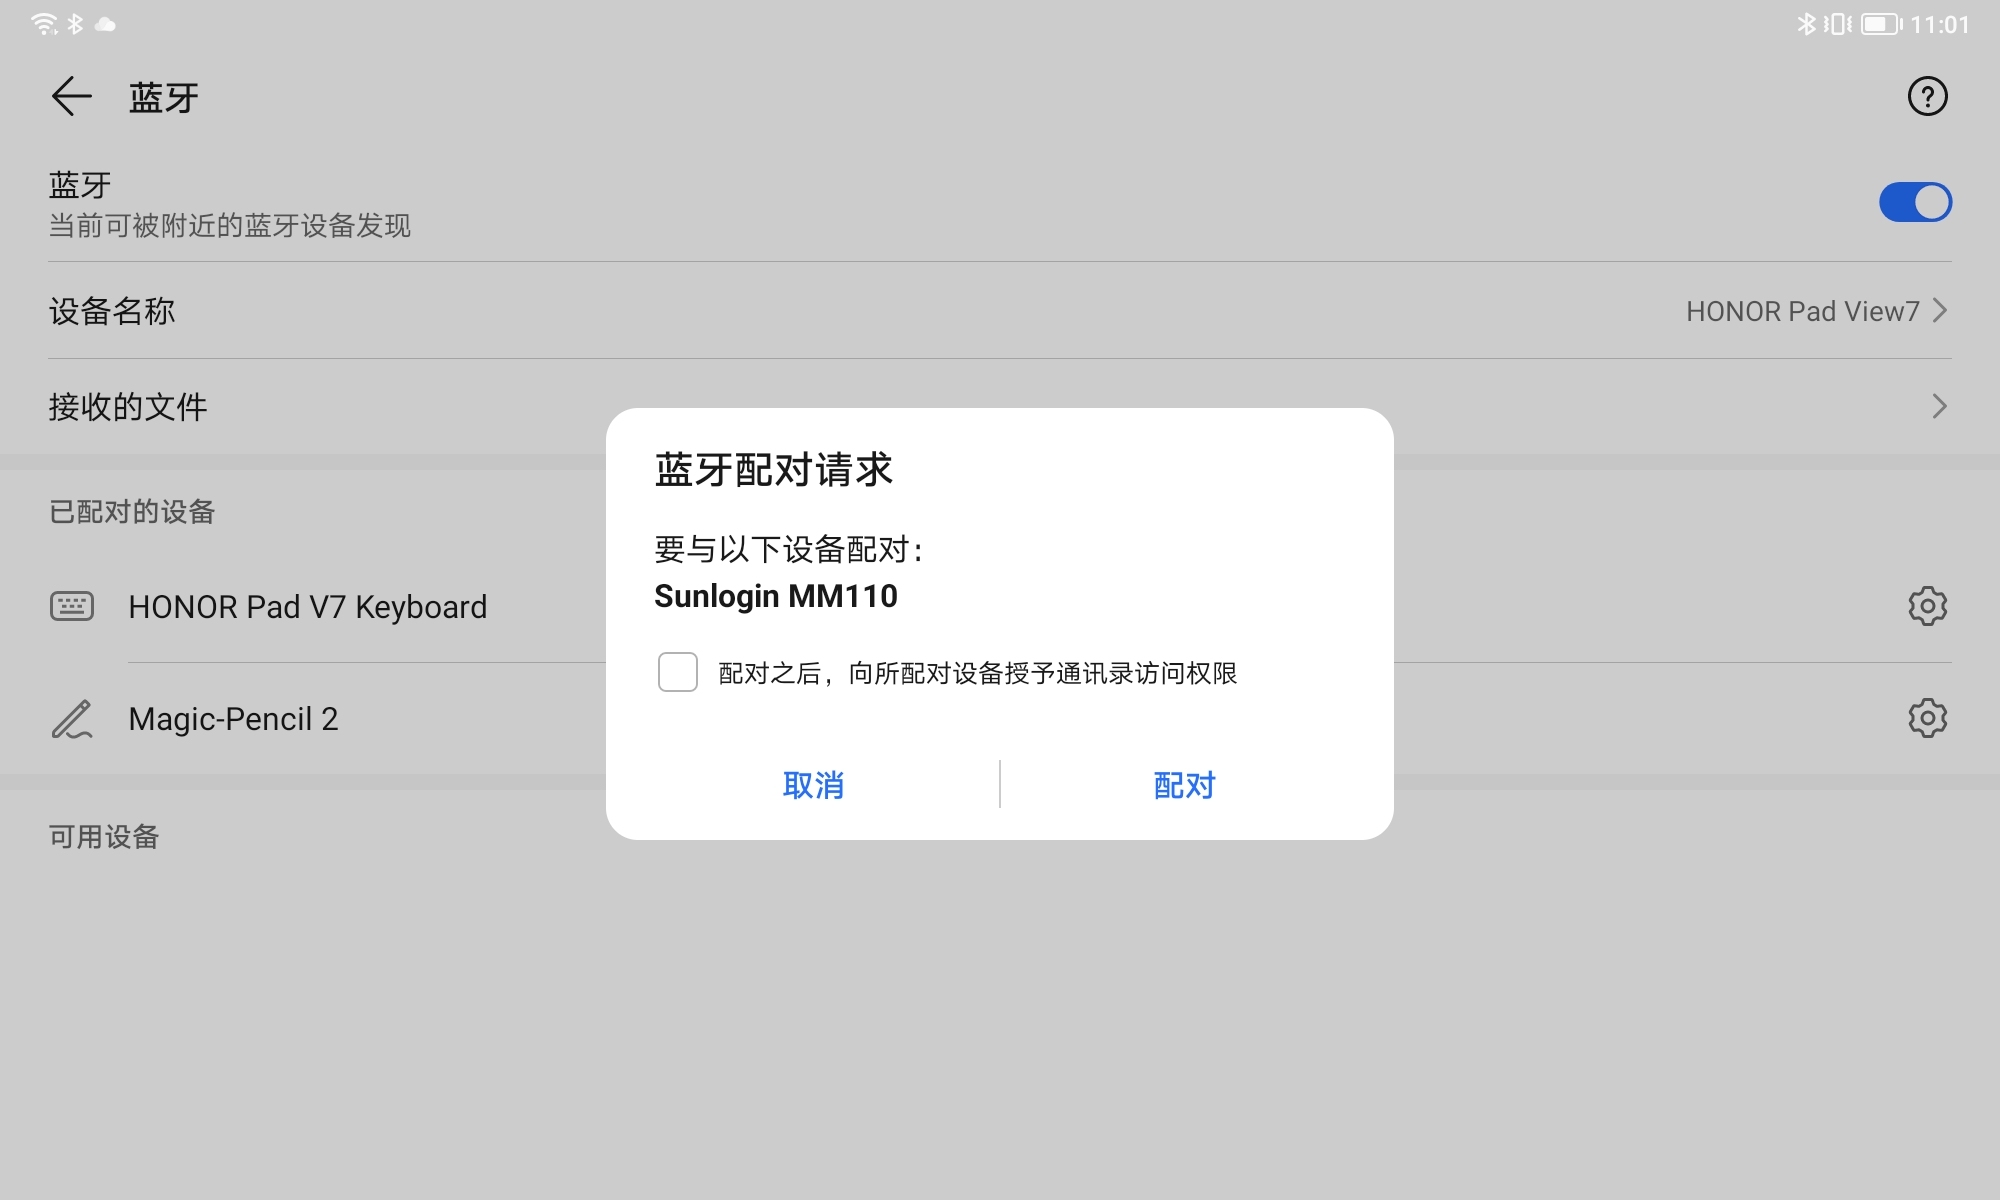Image resolution: width=2000 pixels, height=1200 pixels.
Task: Click 取消 to cancel pairing
Action: 813,785
